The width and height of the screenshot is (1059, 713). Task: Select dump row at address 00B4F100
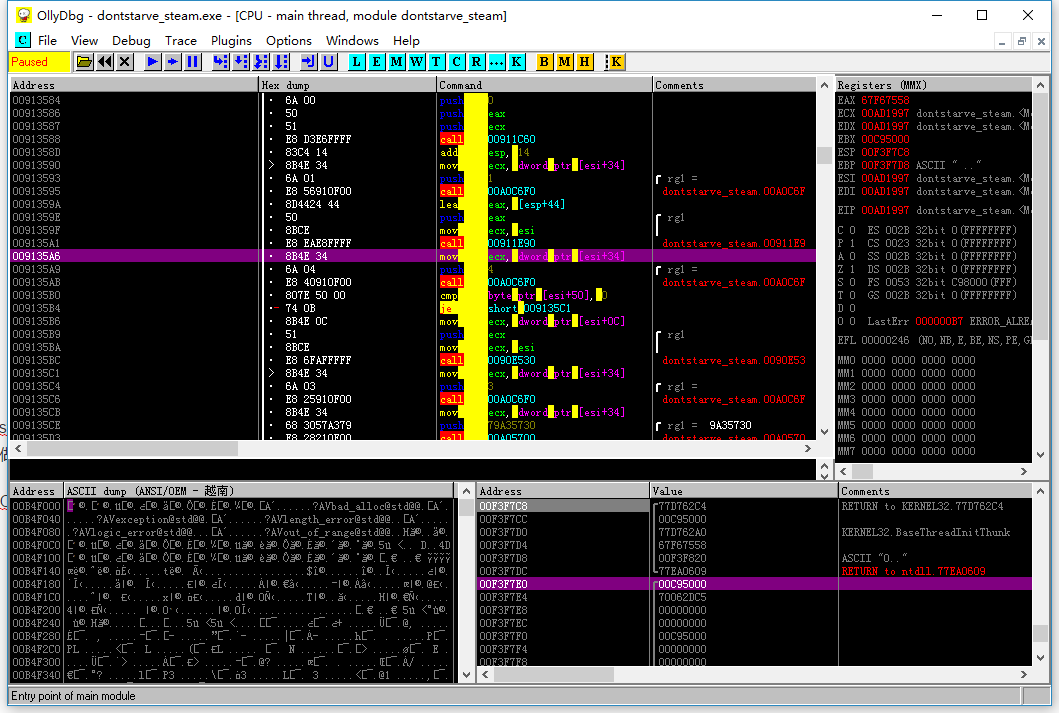tap(232, 558)
